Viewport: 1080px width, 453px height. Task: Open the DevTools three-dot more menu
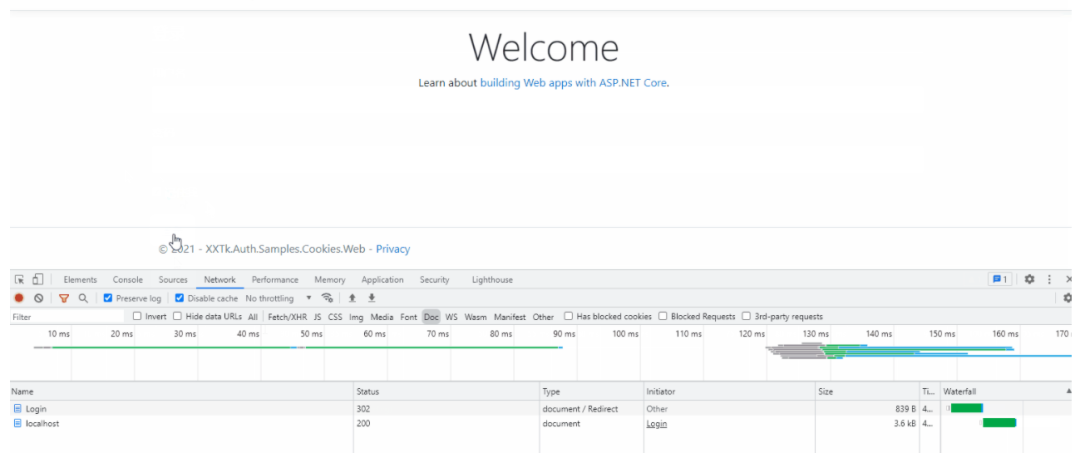tap(1049, 280)
